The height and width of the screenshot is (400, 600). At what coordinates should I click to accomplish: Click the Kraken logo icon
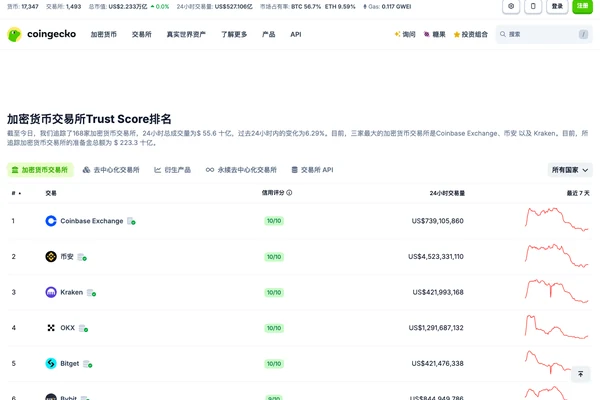(x=51, y=292)
